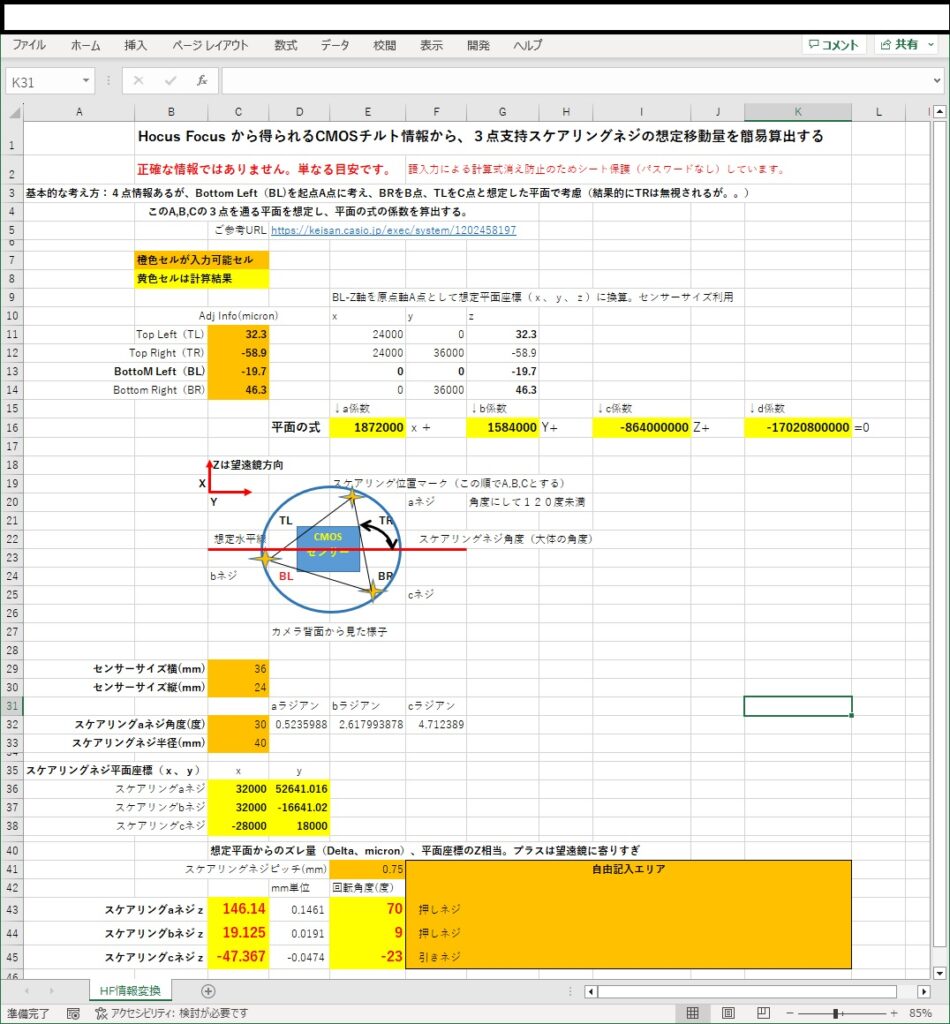Switch to Page Layout view icon
This screenshot has height=1024, width=950.
tap(728, 1013)
